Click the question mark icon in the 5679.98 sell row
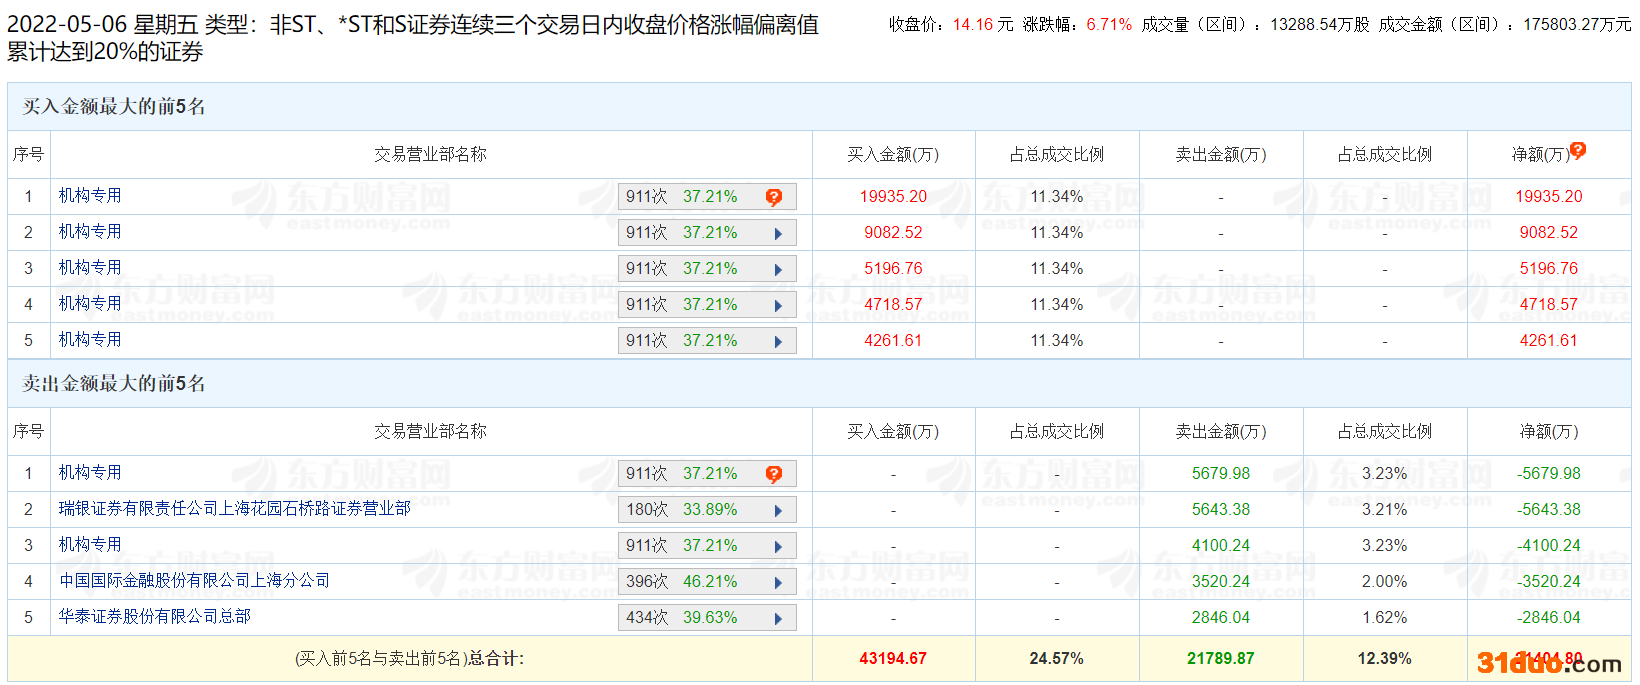This screenshot has height=685, width=1640. coord(773,474)
